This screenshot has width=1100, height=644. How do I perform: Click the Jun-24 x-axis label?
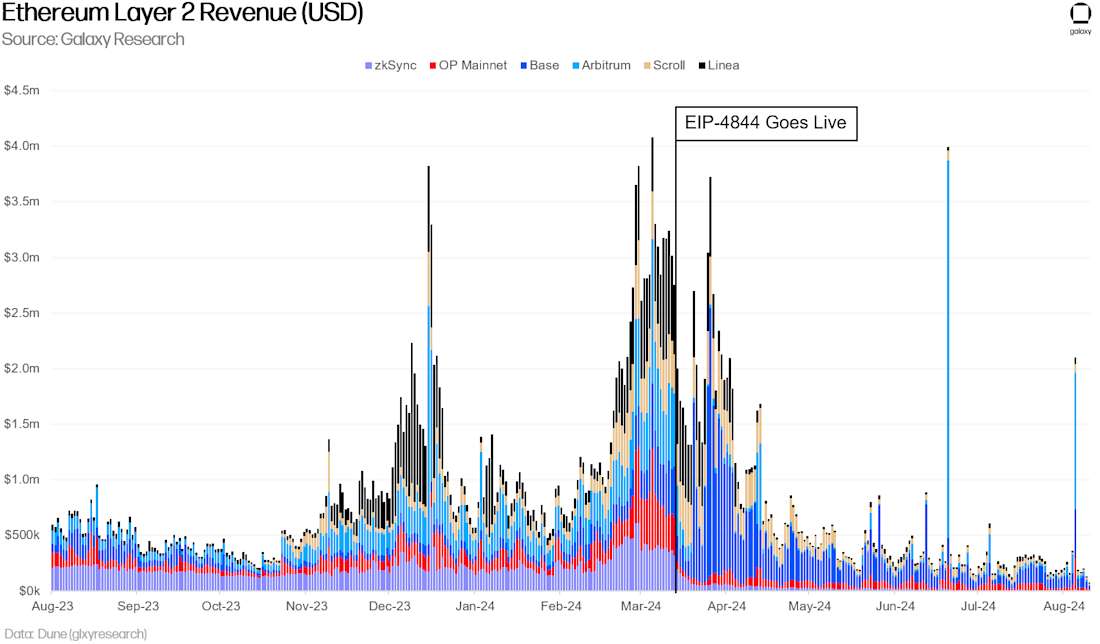[x=895, y=606]
